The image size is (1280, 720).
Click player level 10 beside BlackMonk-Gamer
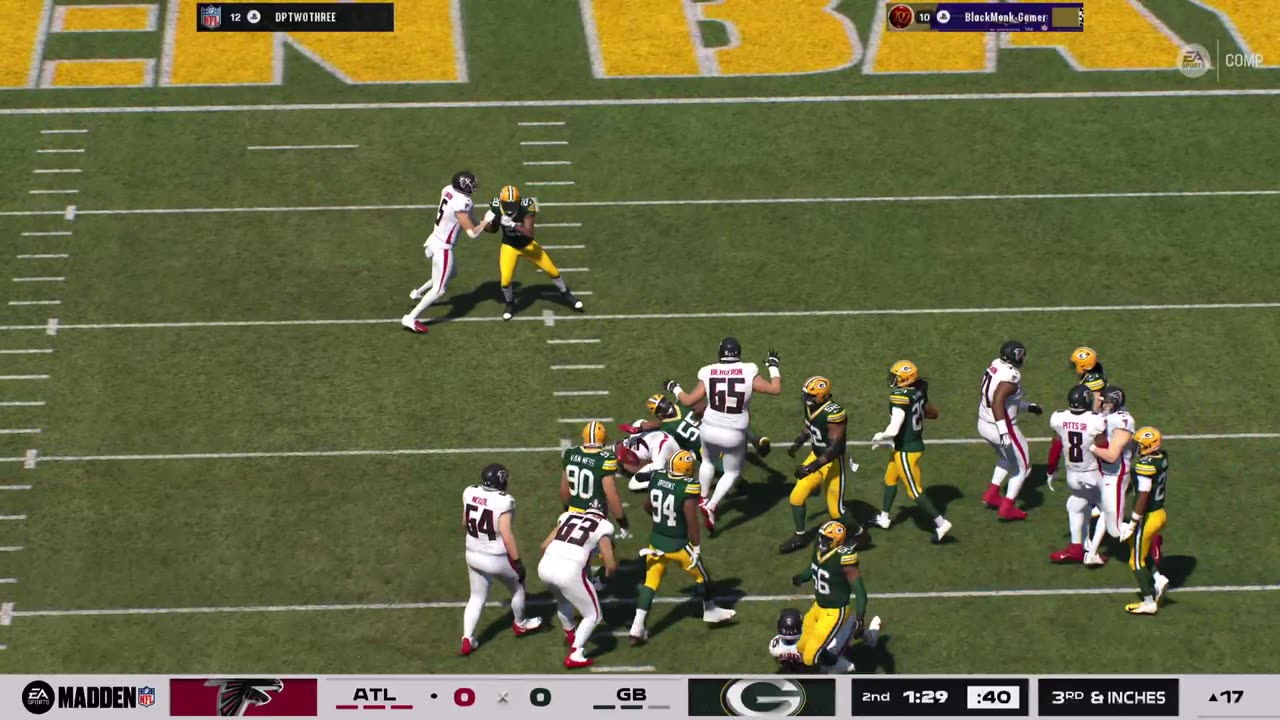[x=924, y=17]
